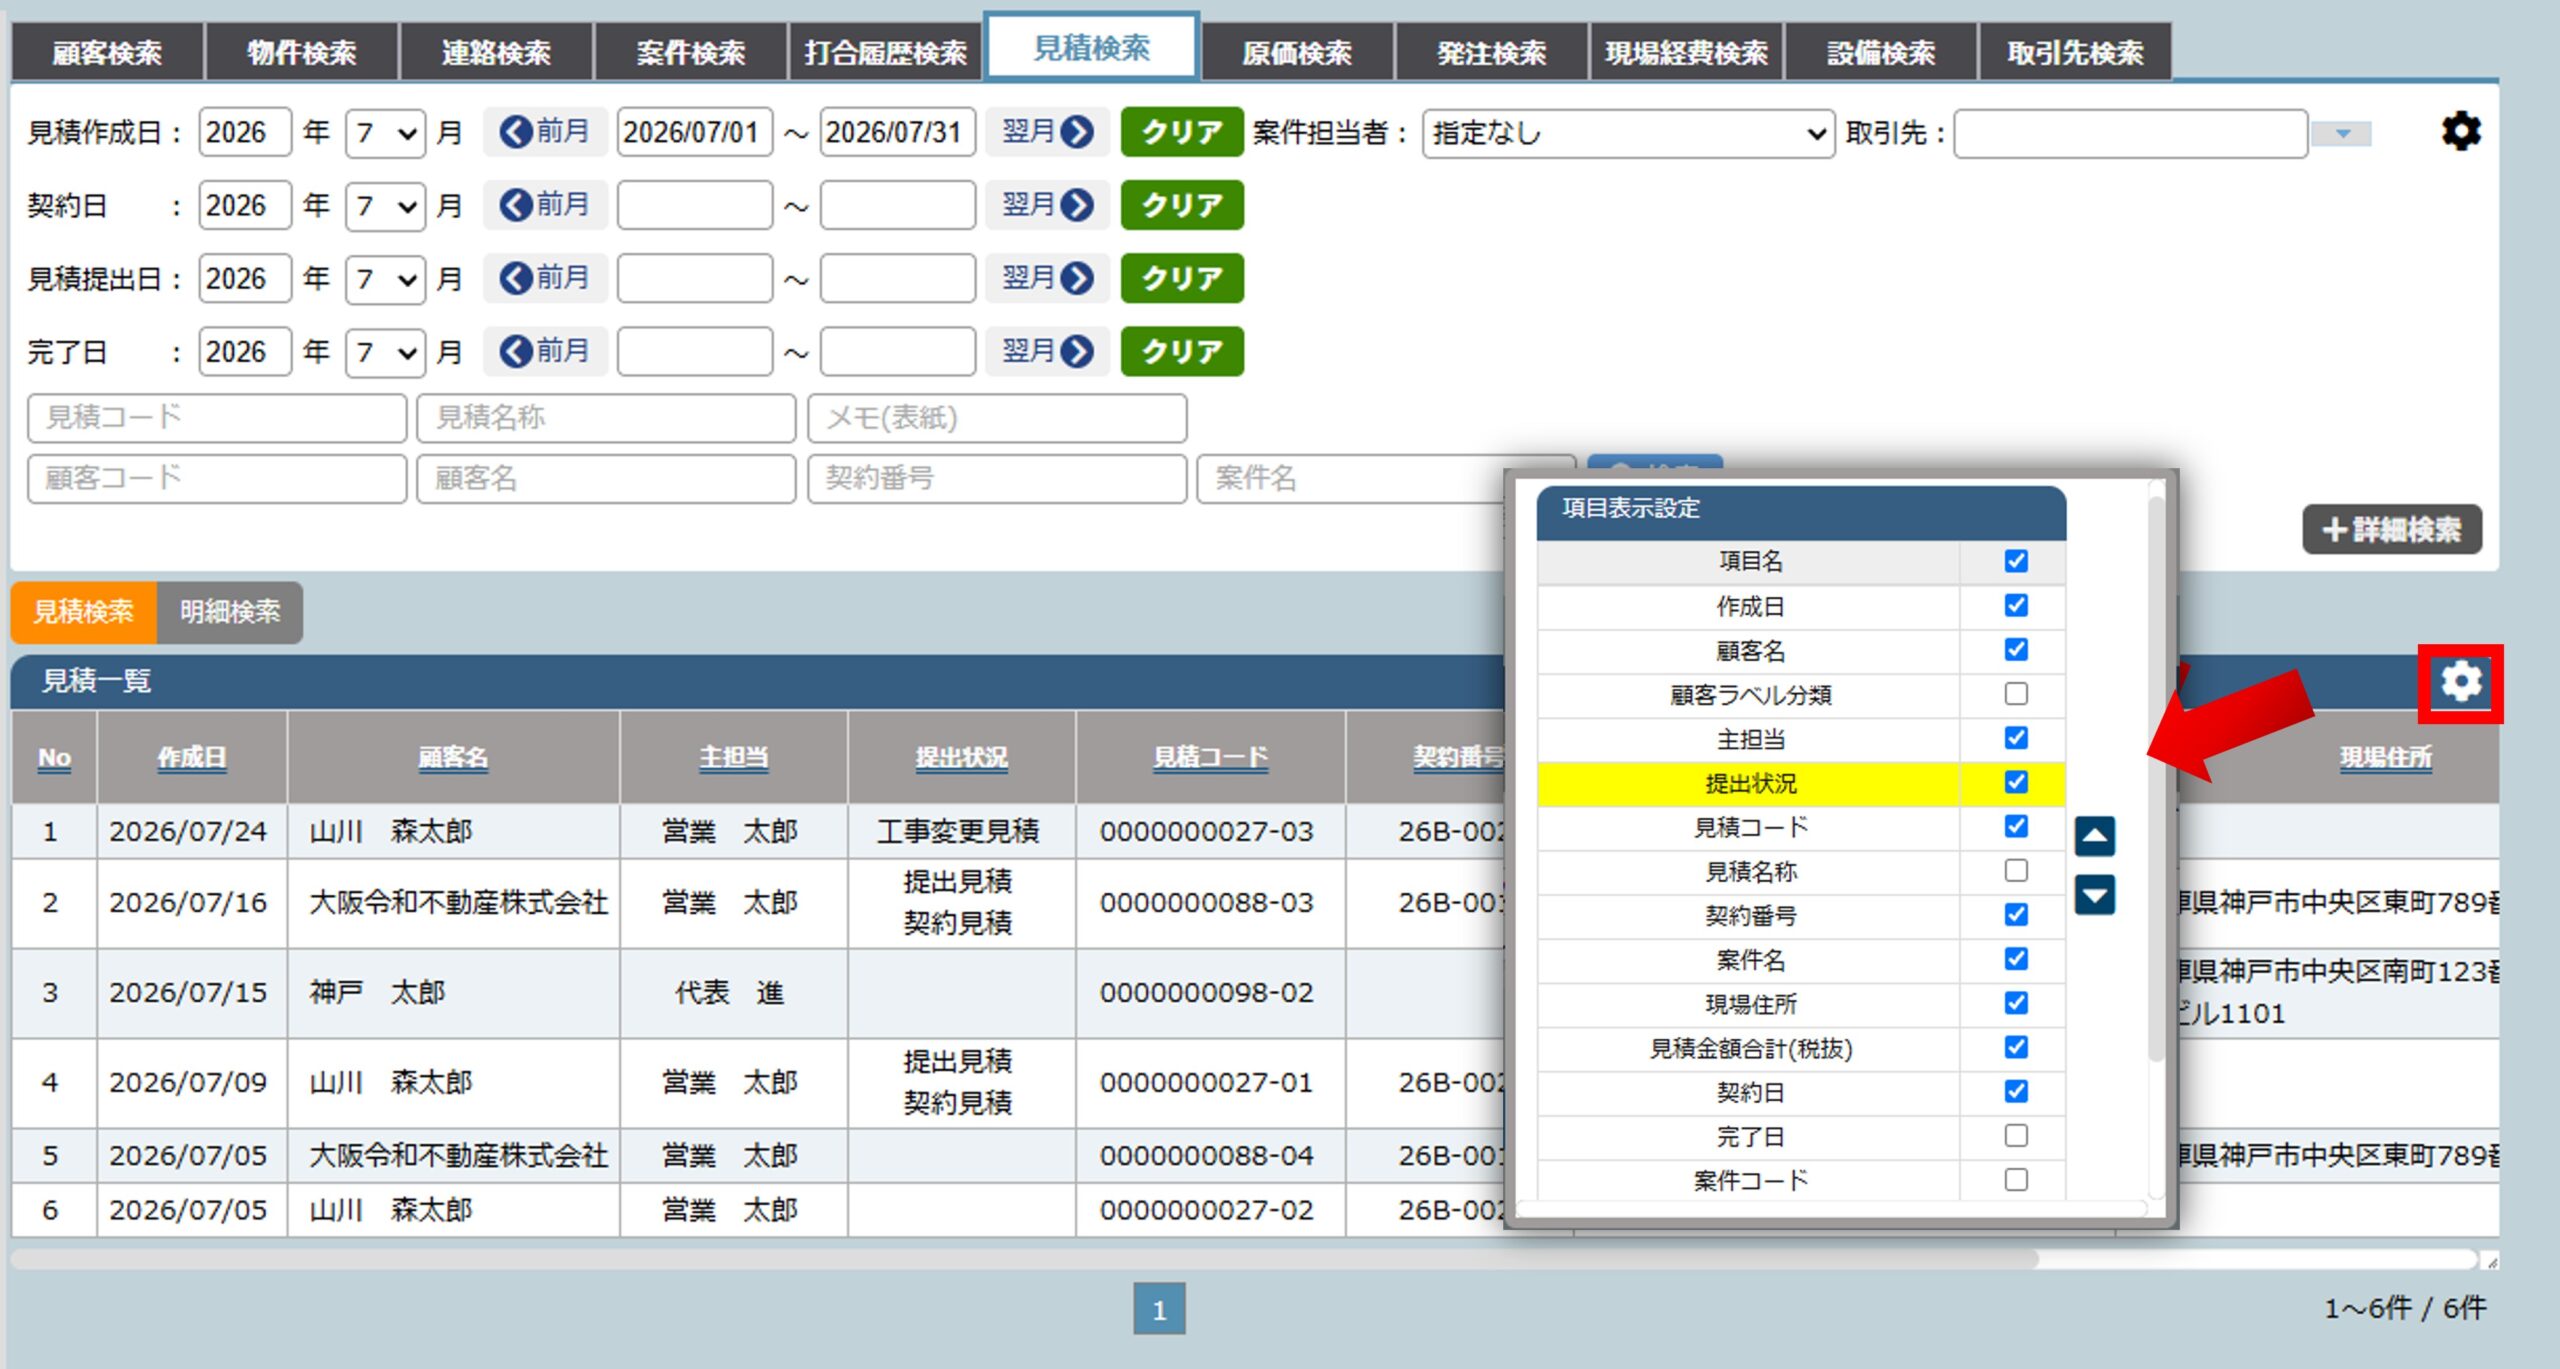
Task: Switch to 取引先検索 tab
Action: click(2075, 52)
